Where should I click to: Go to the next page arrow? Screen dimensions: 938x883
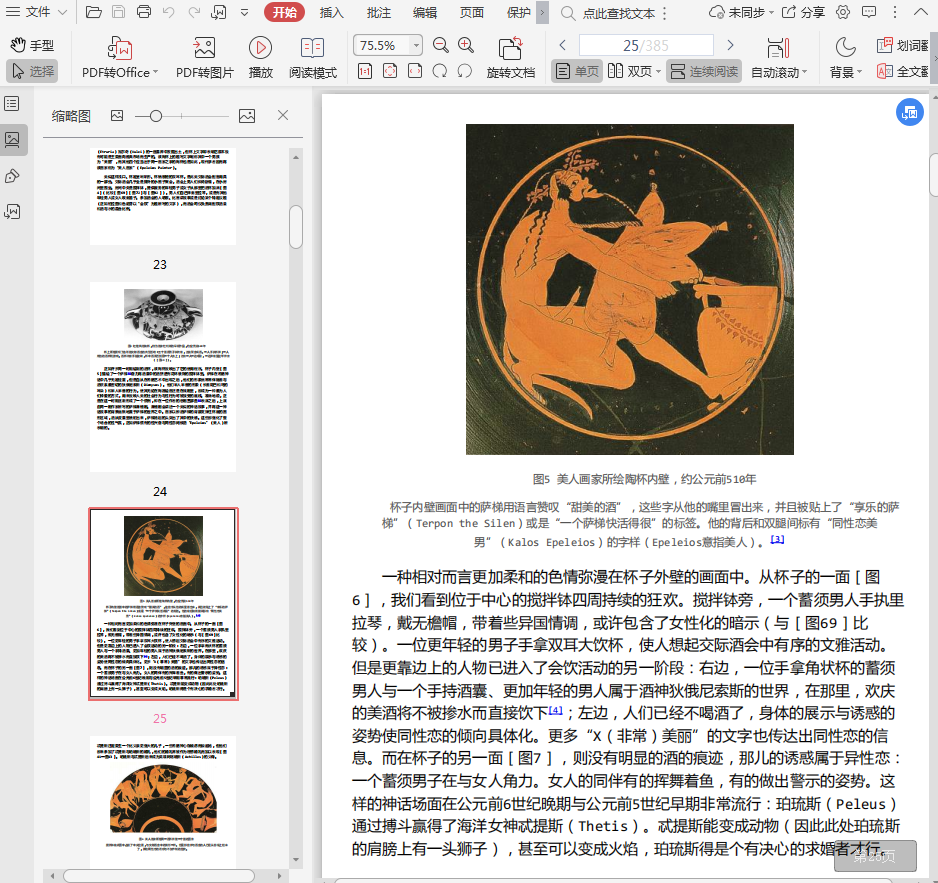(730, 45)
